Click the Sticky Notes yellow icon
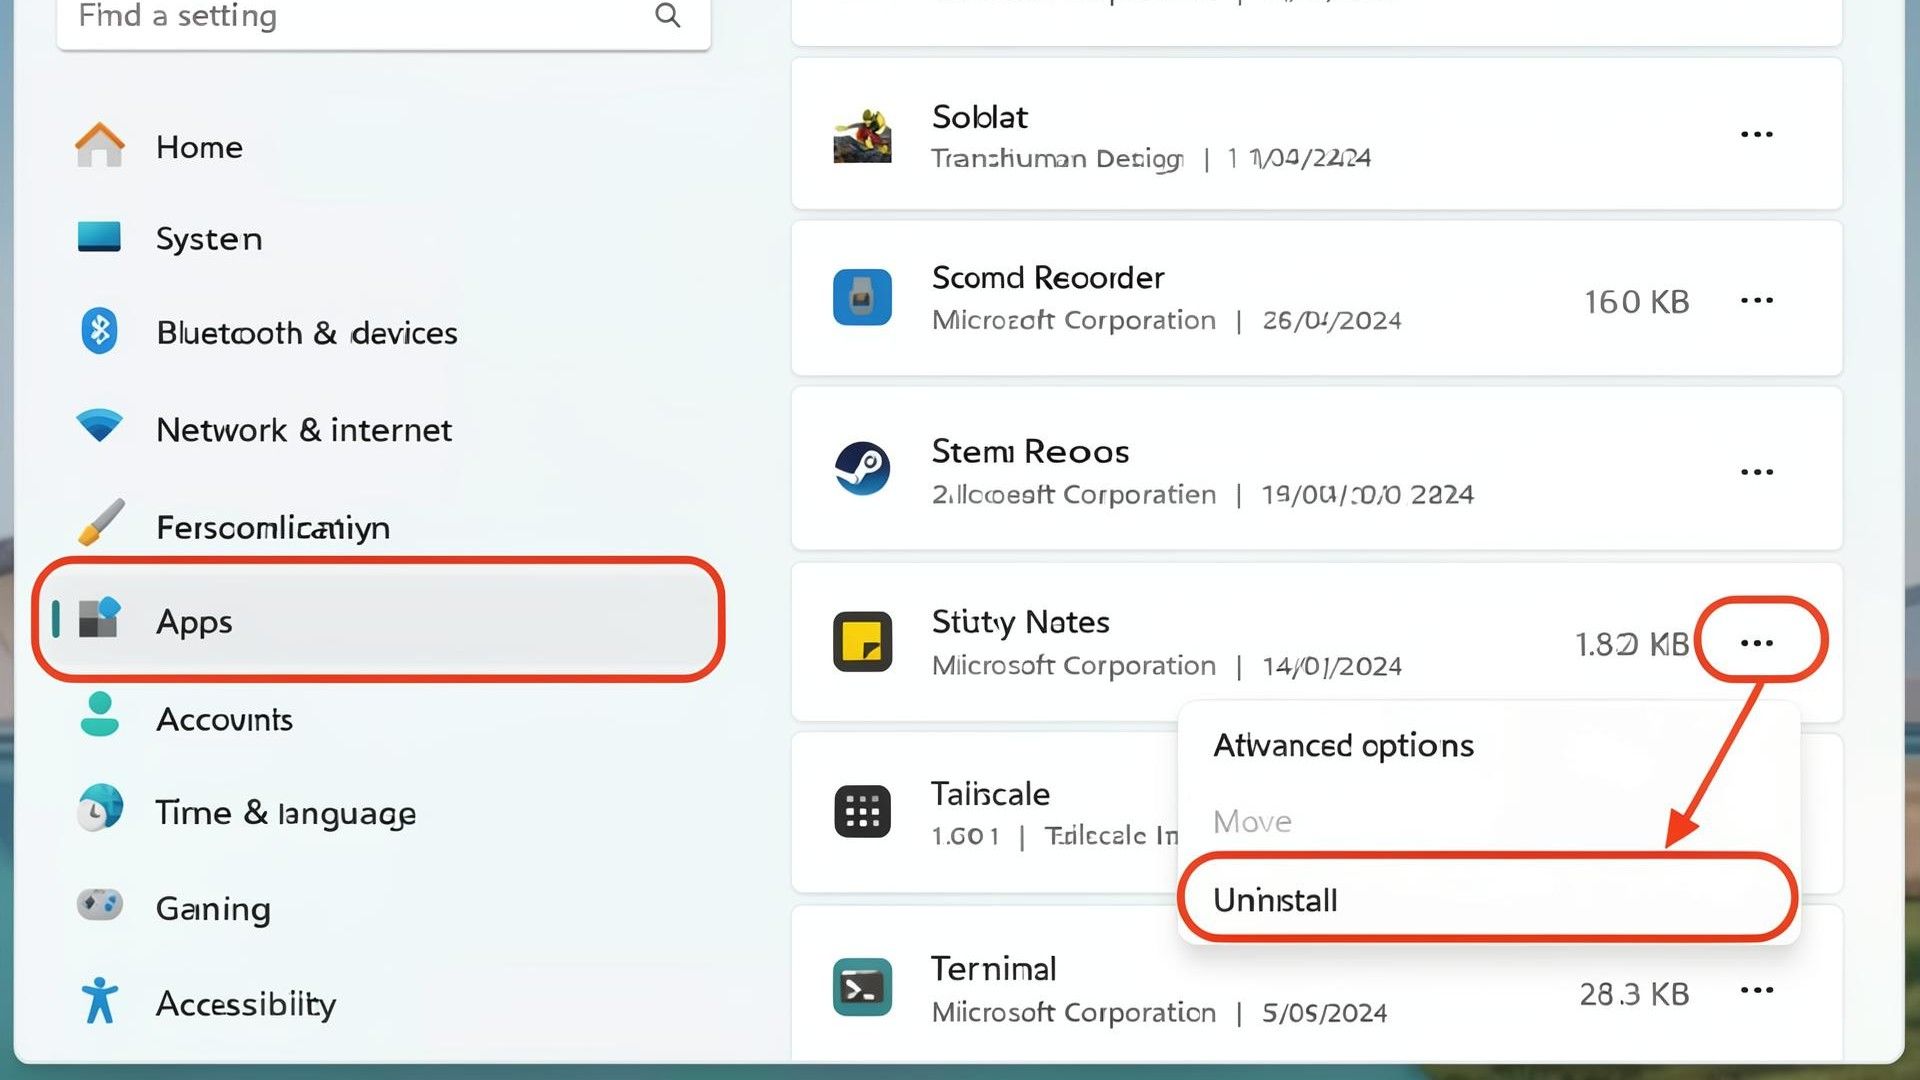Image resolution: width=1920 pixels, height=1080 pixels. point(862,641)
